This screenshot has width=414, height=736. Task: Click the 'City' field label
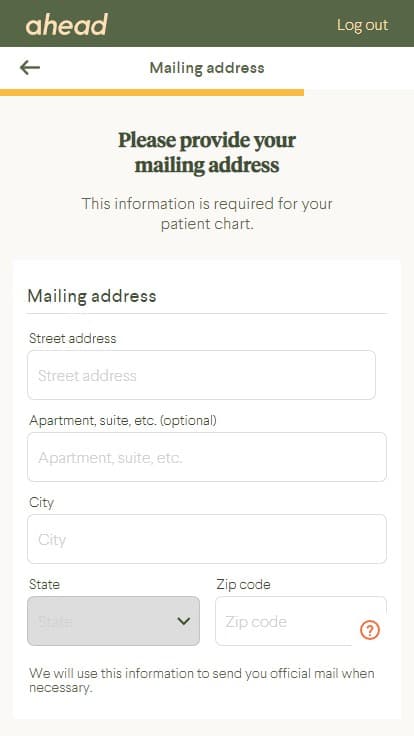pos(41,503)
